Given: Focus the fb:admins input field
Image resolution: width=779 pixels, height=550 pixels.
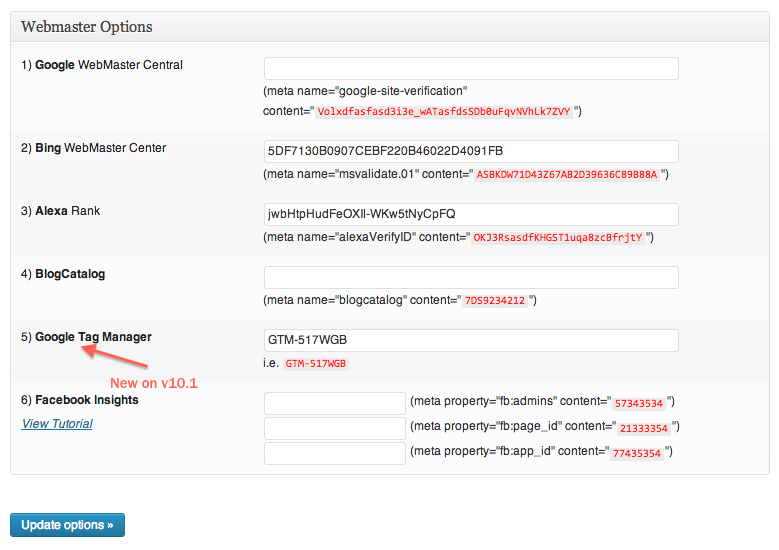Looking at the screenshot, I should click(x=335, y=403).
